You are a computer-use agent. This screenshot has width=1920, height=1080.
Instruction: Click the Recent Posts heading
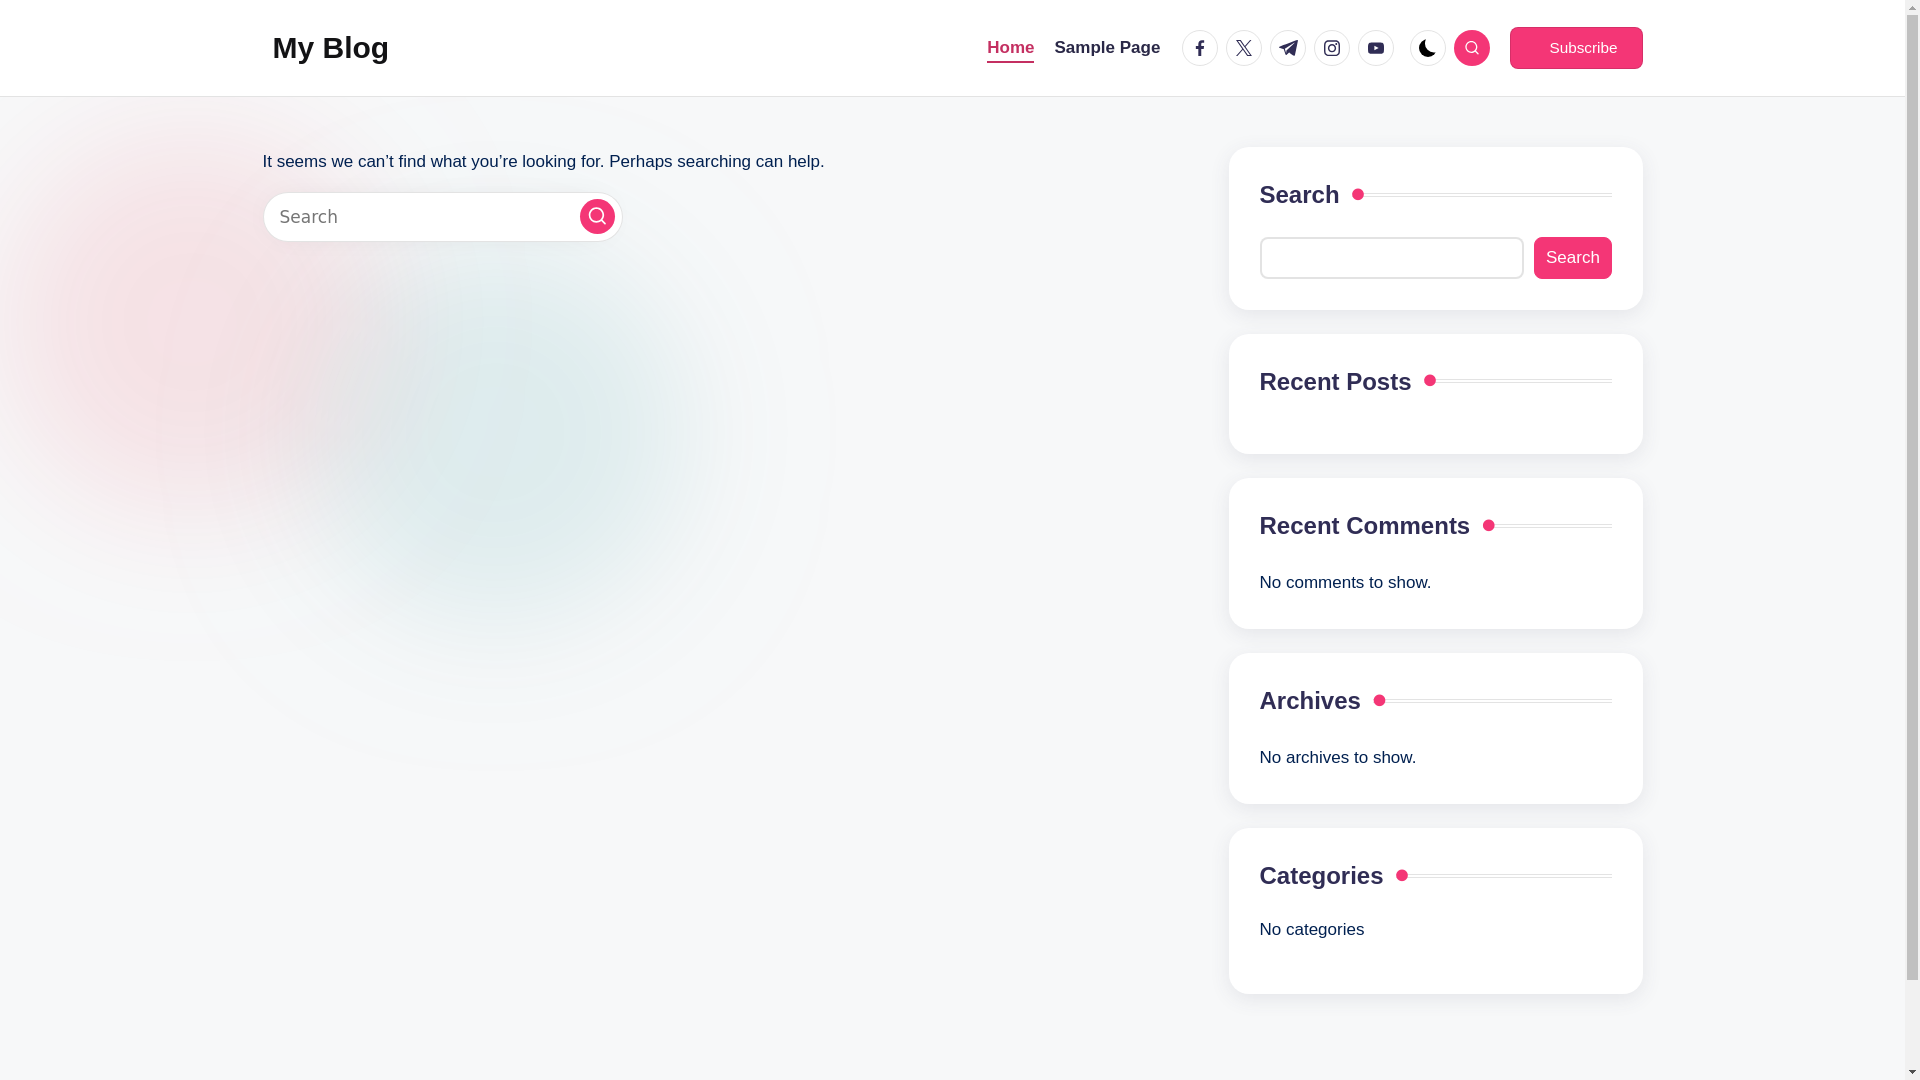tap(1335, 381)
